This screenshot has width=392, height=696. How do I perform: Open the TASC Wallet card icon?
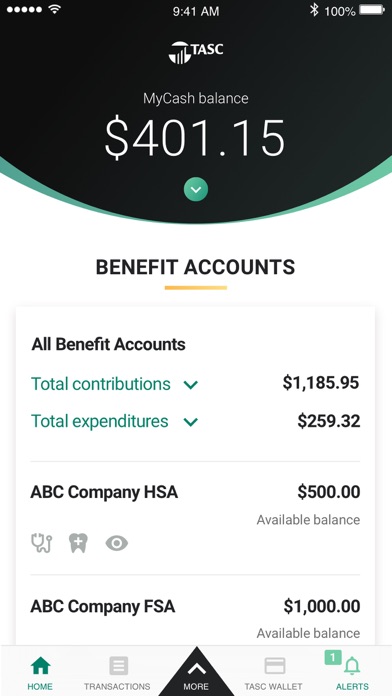click(275, 665)
